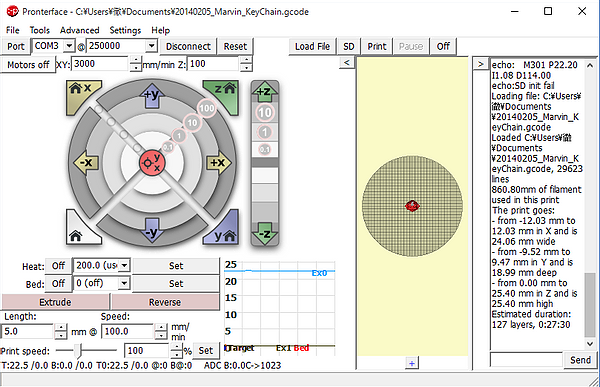
Task: Open the Advanced menu
Action: pos(80,30)
